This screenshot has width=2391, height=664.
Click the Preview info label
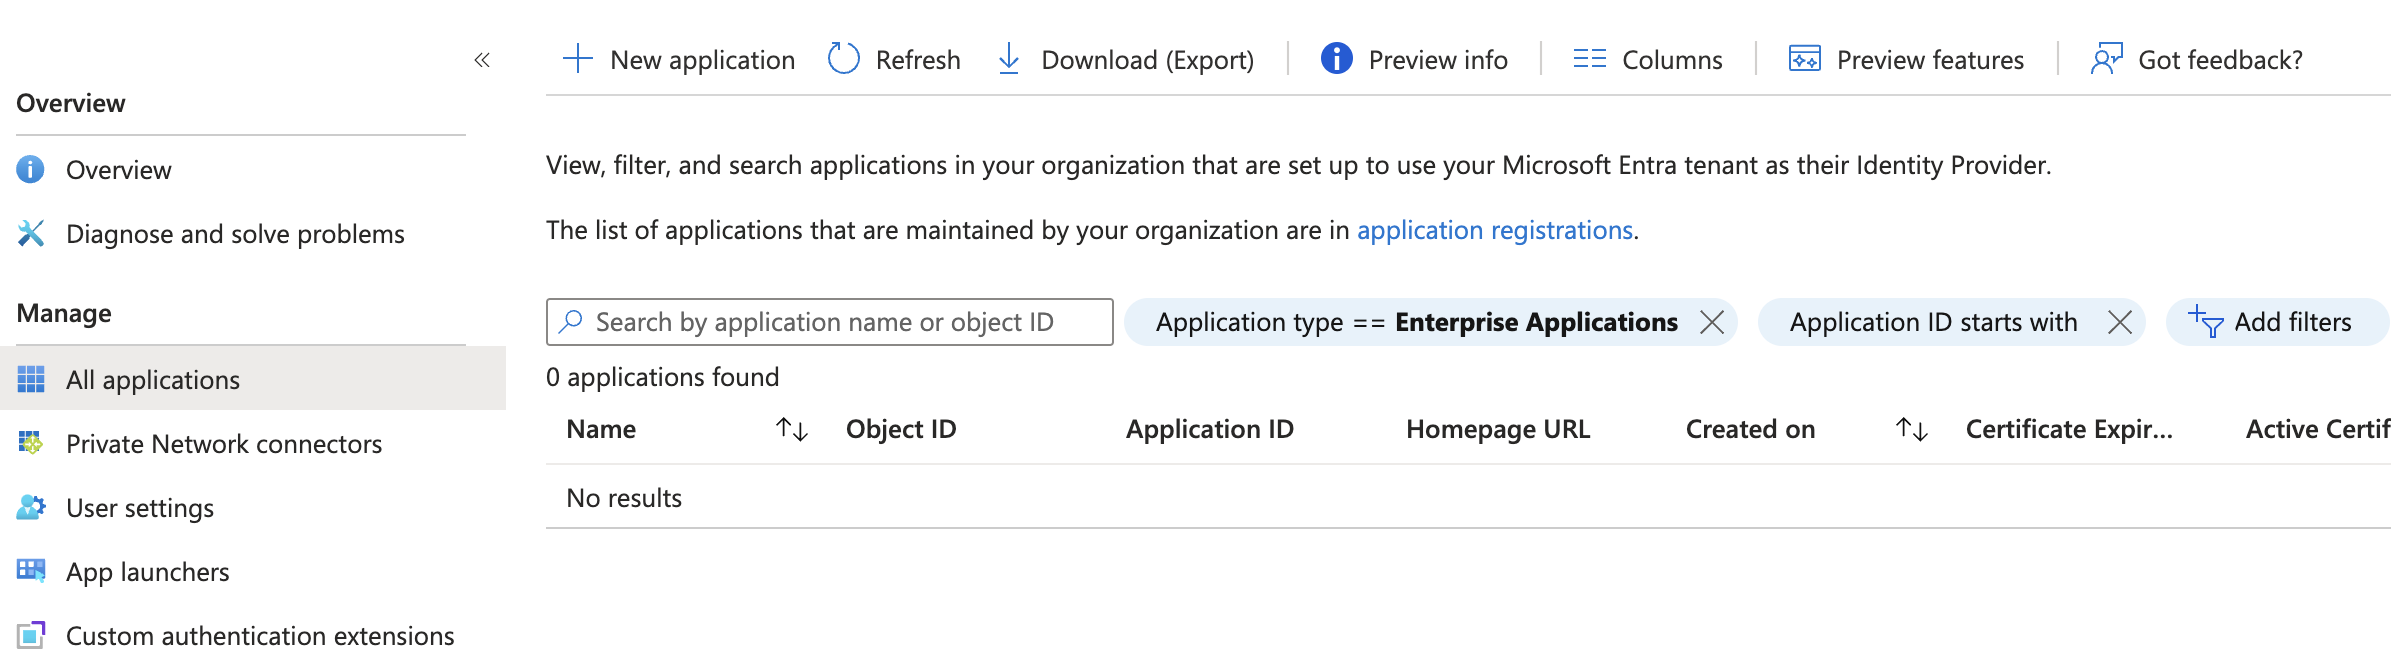click(x=1438, y=60)
